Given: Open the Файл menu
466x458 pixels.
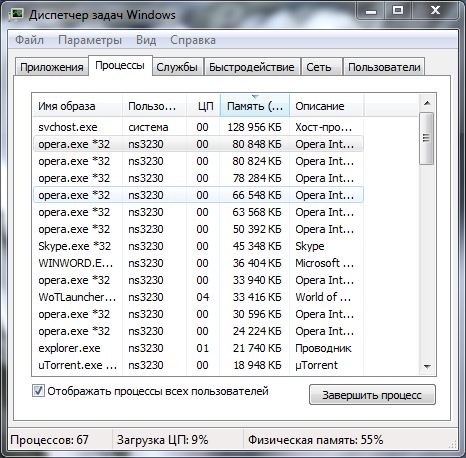Looking at the screenshot, I should click(x=29, y=40).
